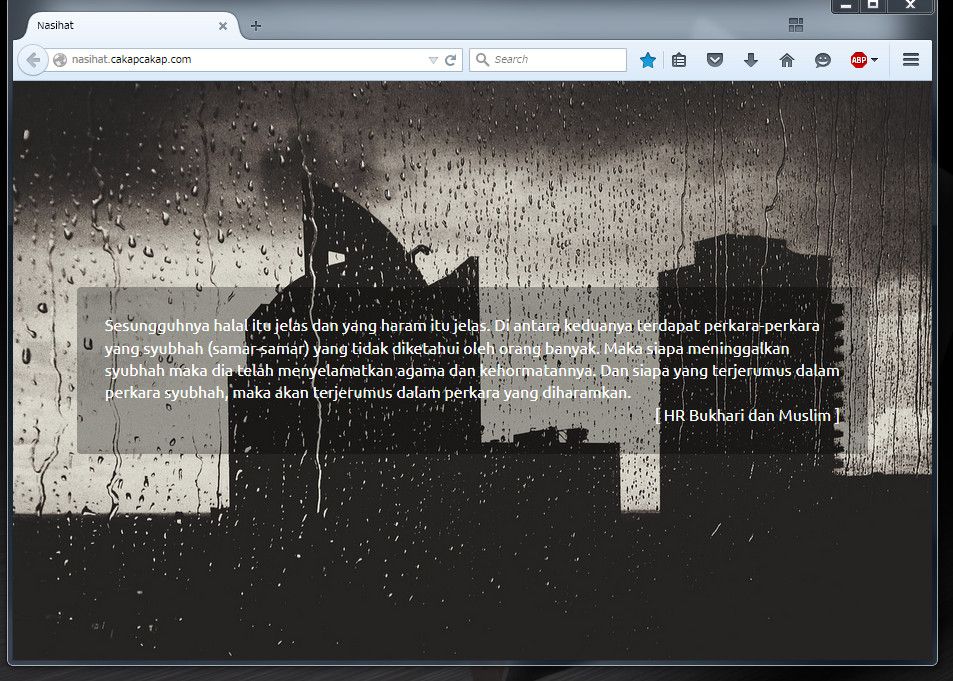The width and height of the screenshot is (953, 681).
Task: Click the page reload button
Action: click(453, 59)
